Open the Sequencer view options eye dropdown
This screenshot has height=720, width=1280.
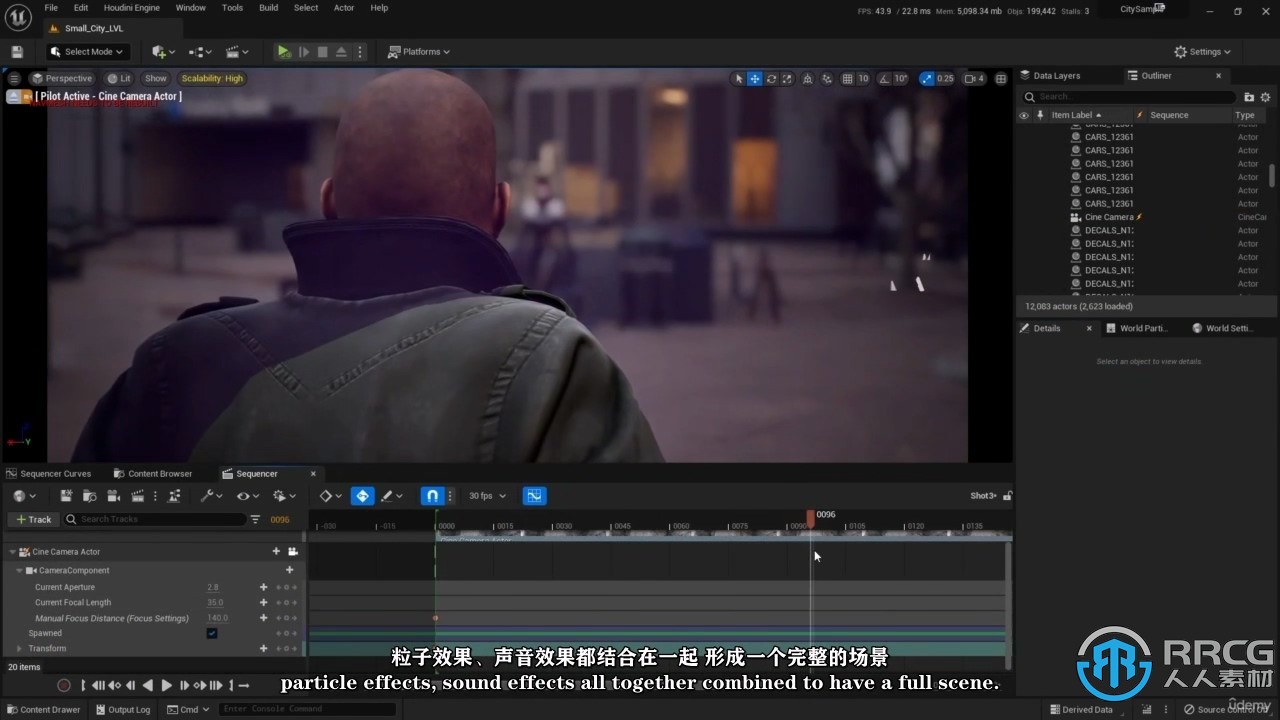point(248,496)
